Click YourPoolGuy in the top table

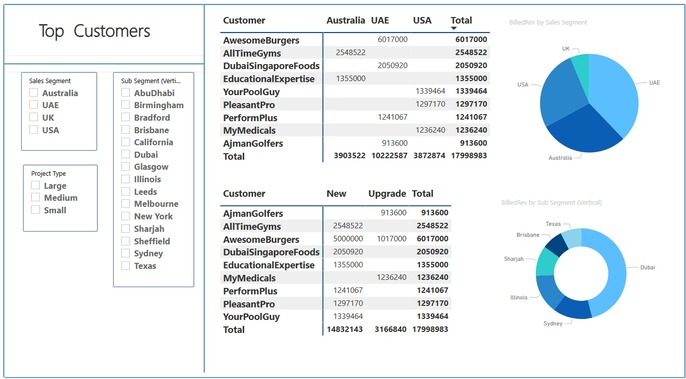[251, 91]
